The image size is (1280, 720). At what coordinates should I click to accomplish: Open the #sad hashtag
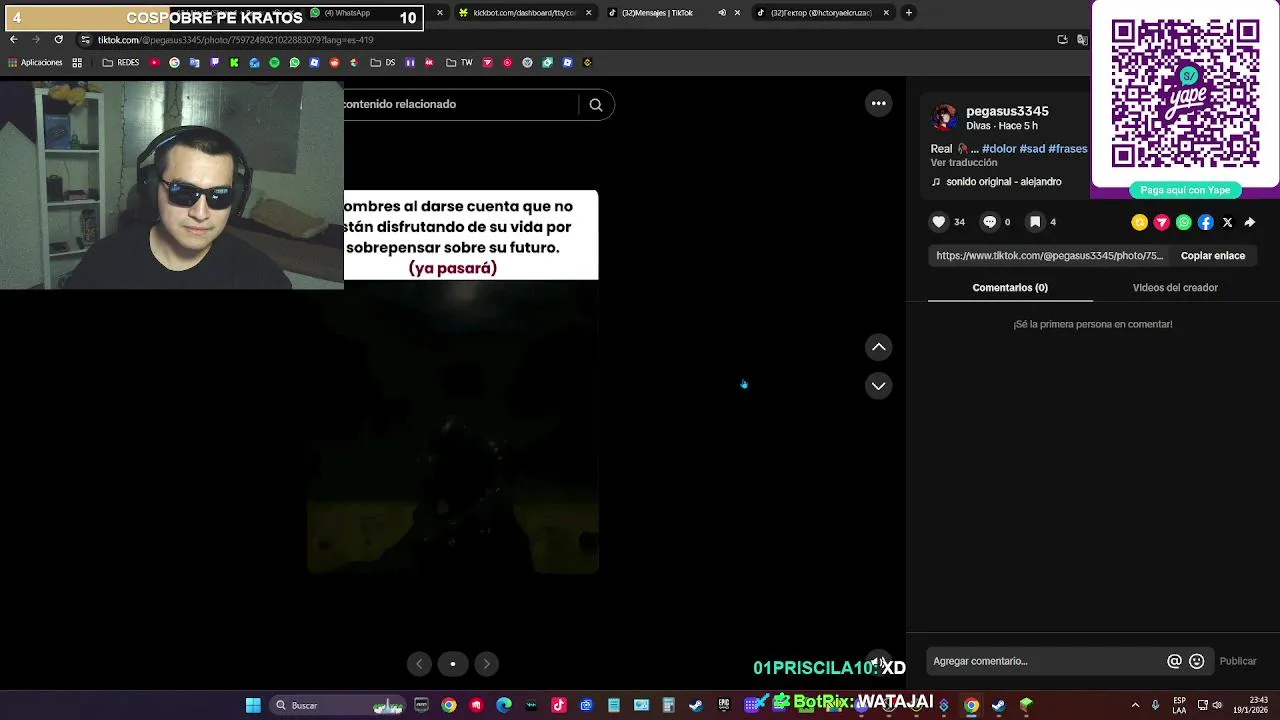tap(1032, 149)
